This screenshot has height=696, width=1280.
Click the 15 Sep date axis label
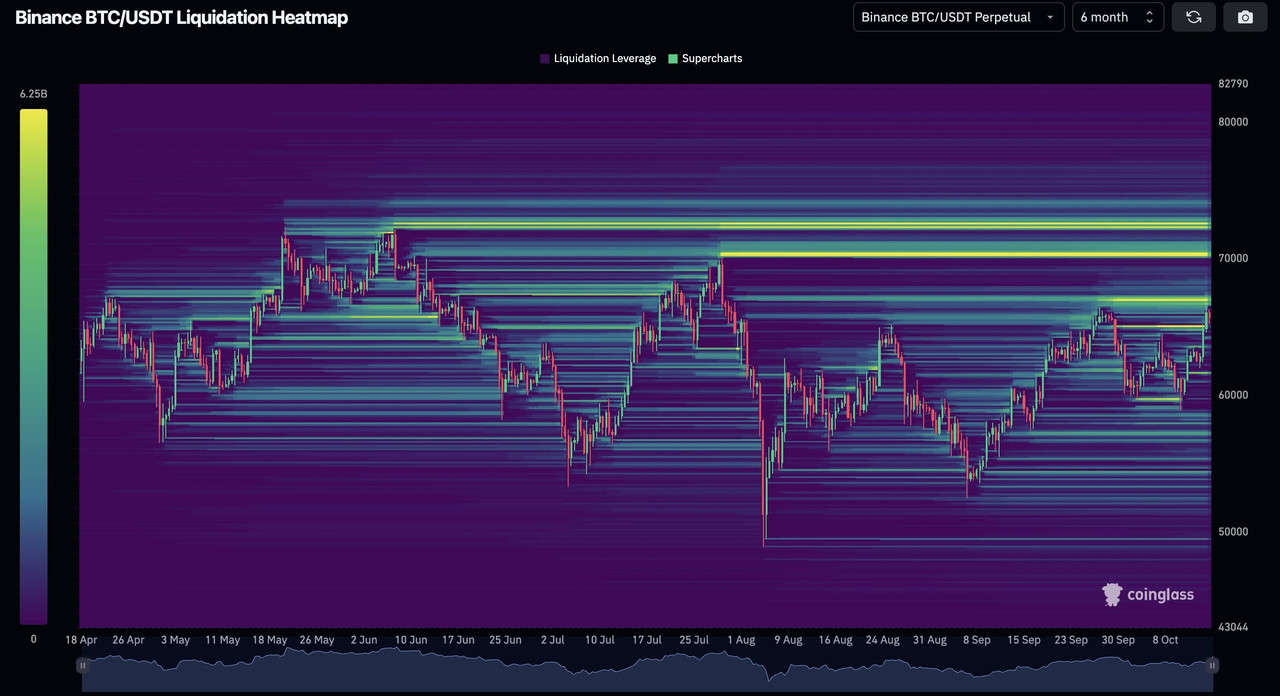coord(1024,640)
